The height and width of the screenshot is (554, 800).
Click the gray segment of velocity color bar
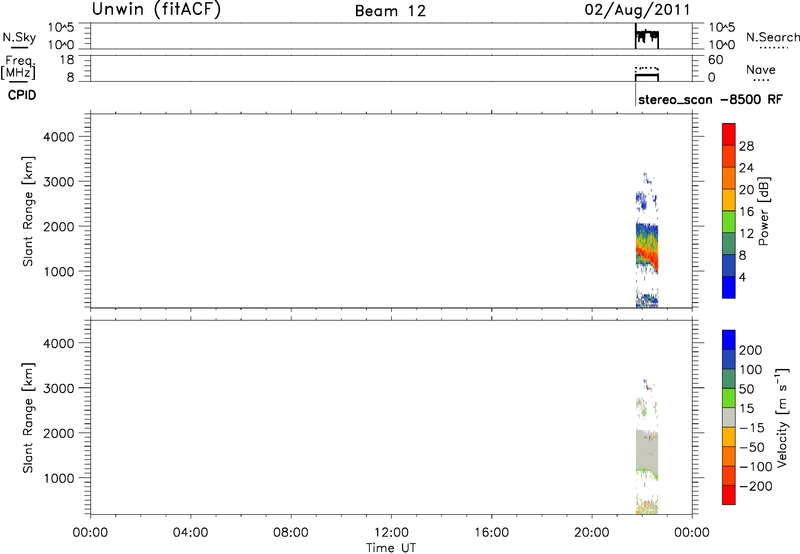[729, 417]
